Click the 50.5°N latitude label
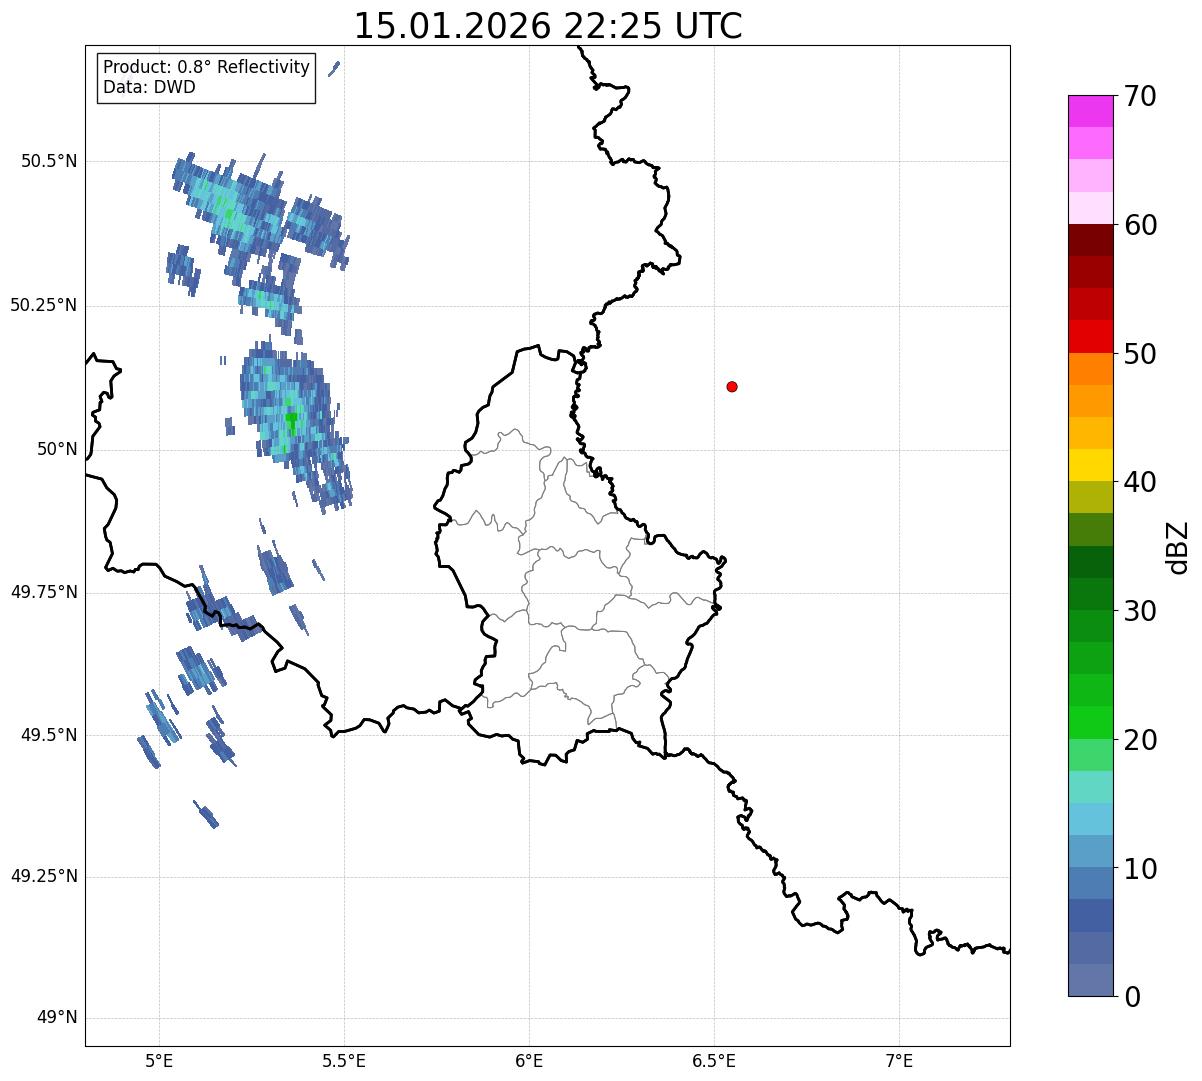This screenshot has height=1081, width=1202. point(48,161)
